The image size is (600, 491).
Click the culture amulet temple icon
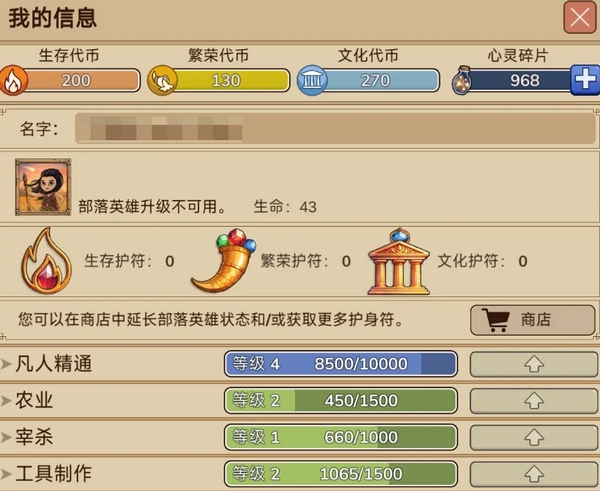[x=399, y=261]
